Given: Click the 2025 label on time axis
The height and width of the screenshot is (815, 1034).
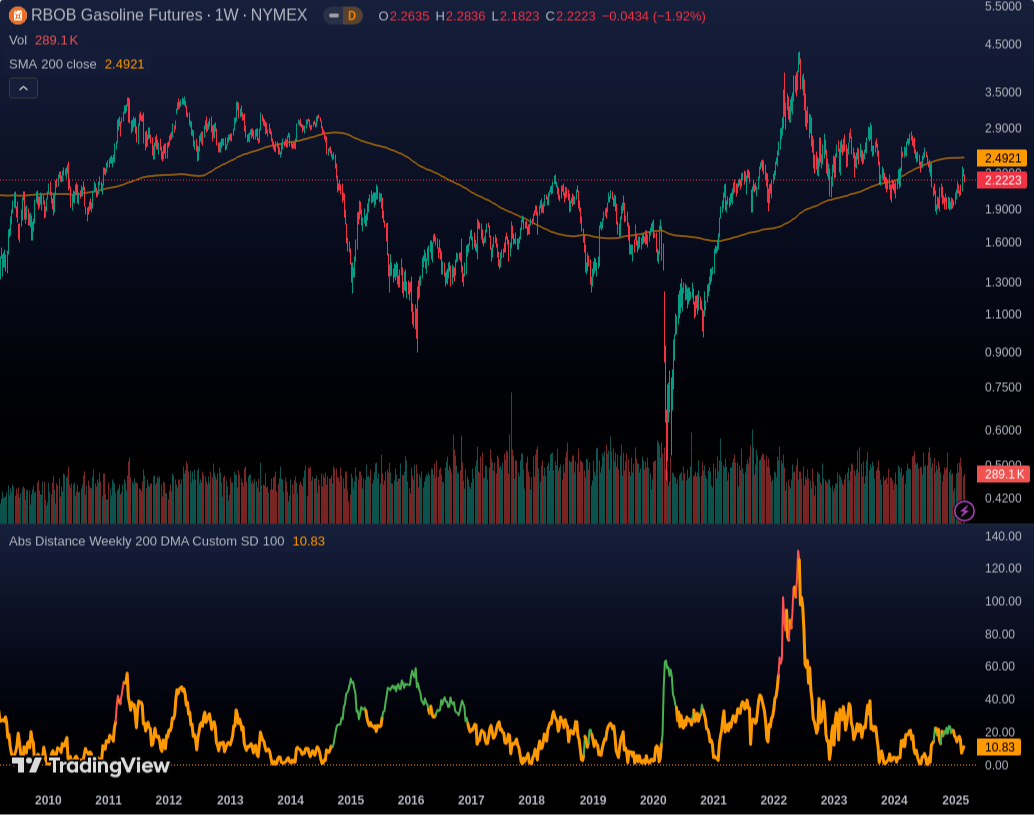Looking at the screenshot, I should (956, 800).
